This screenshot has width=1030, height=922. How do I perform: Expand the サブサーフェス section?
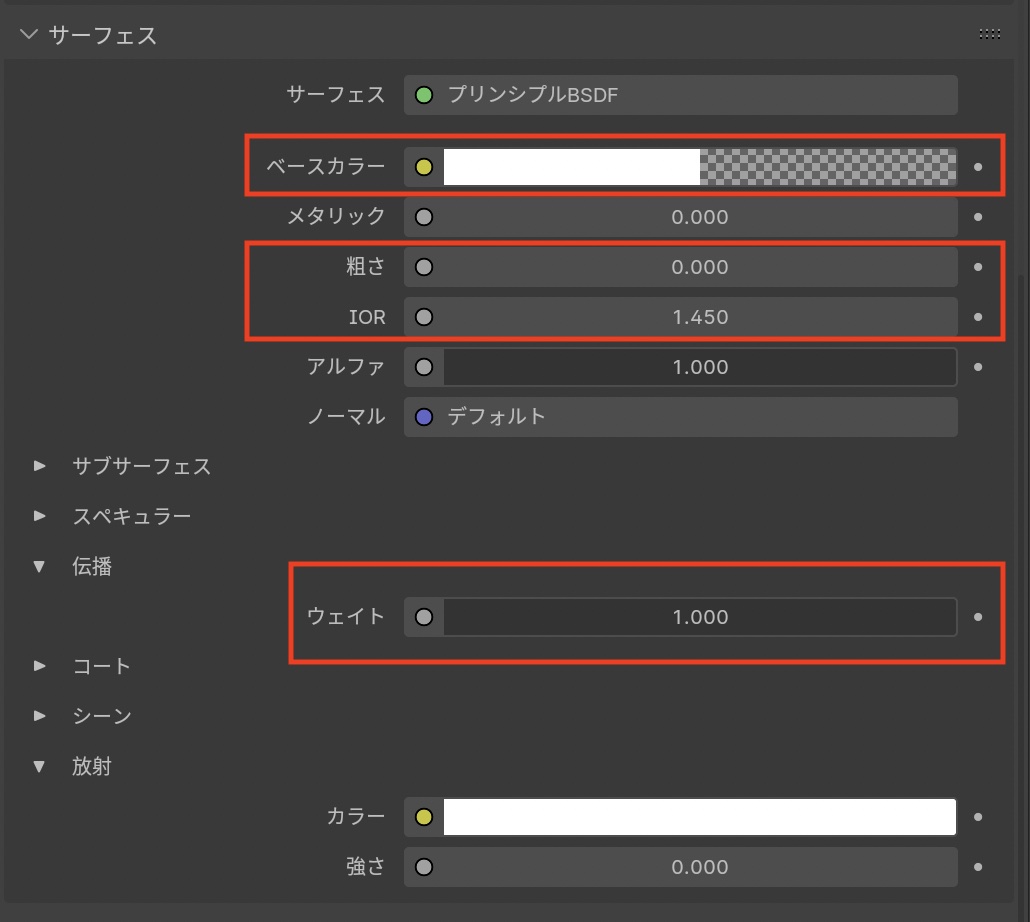40,466
